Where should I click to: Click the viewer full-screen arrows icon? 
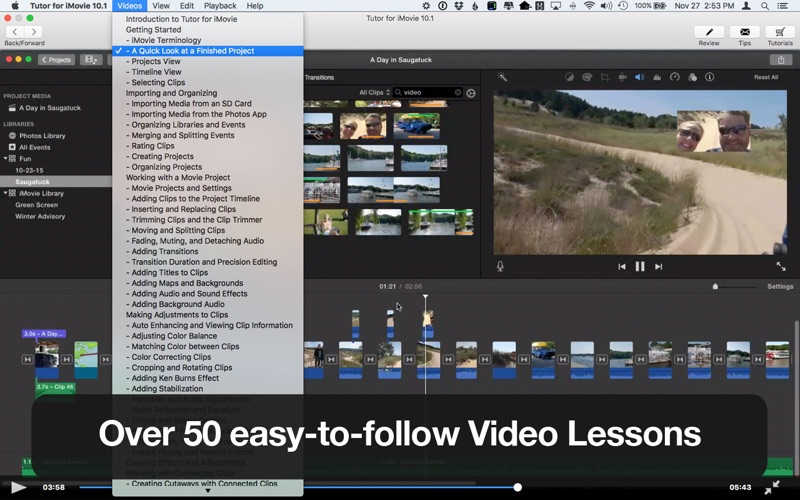(x=781, y=266)
